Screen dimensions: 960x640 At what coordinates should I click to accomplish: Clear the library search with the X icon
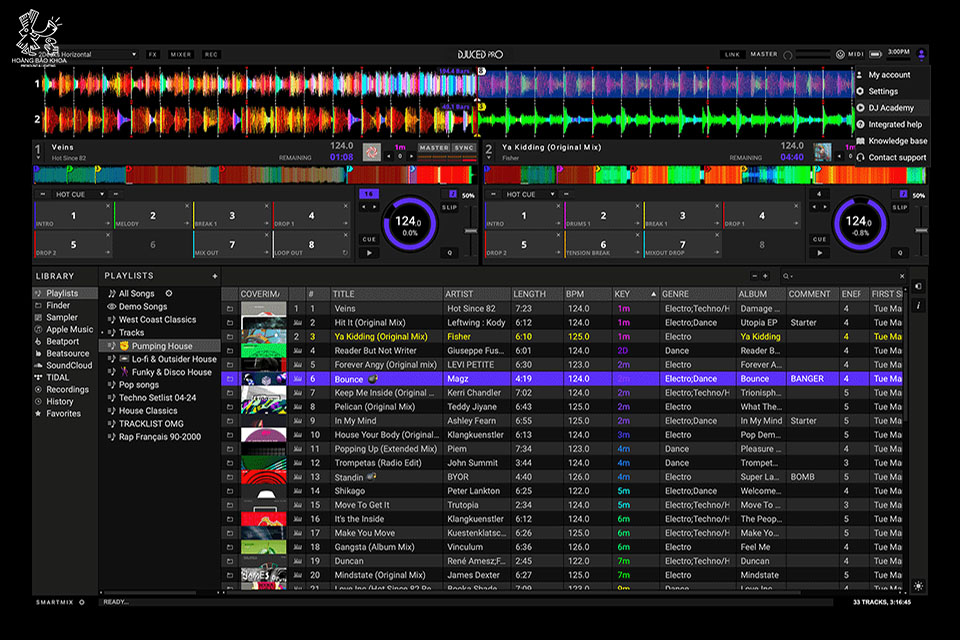tap(902, 276)
